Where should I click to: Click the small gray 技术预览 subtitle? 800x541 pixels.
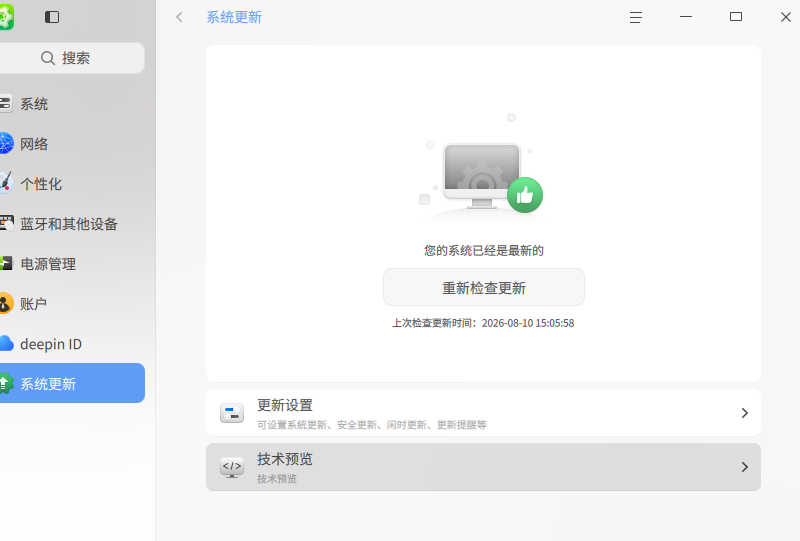(277, 479)
